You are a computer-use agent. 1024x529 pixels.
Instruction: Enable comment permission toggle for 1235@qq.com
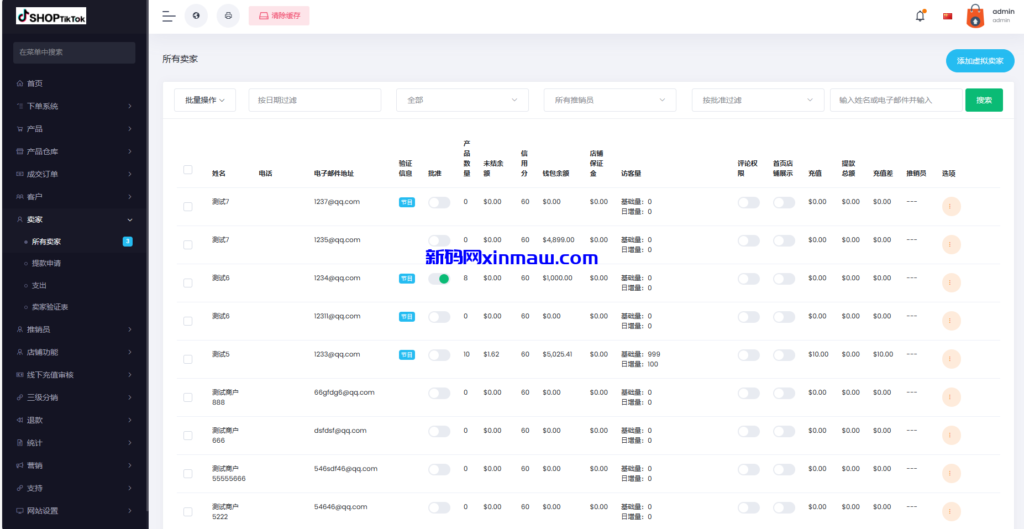[x=748, y=241]
